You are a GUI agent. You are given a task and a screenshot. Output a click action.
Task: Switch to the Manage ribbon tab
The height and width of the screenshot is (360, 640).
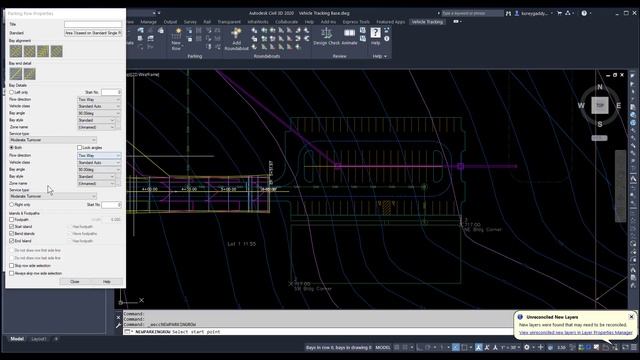point(149,22)
